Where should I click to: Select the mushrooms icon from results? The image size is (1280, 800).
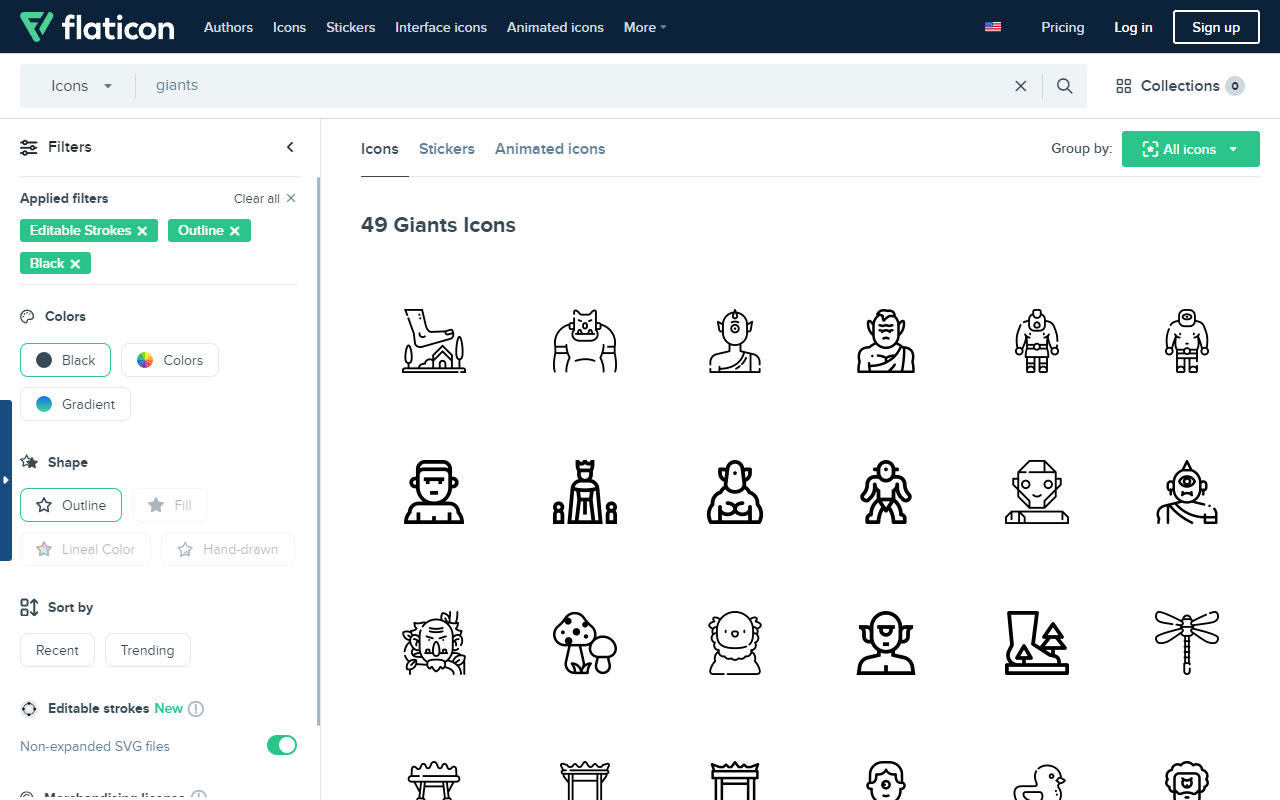point(585,643)
